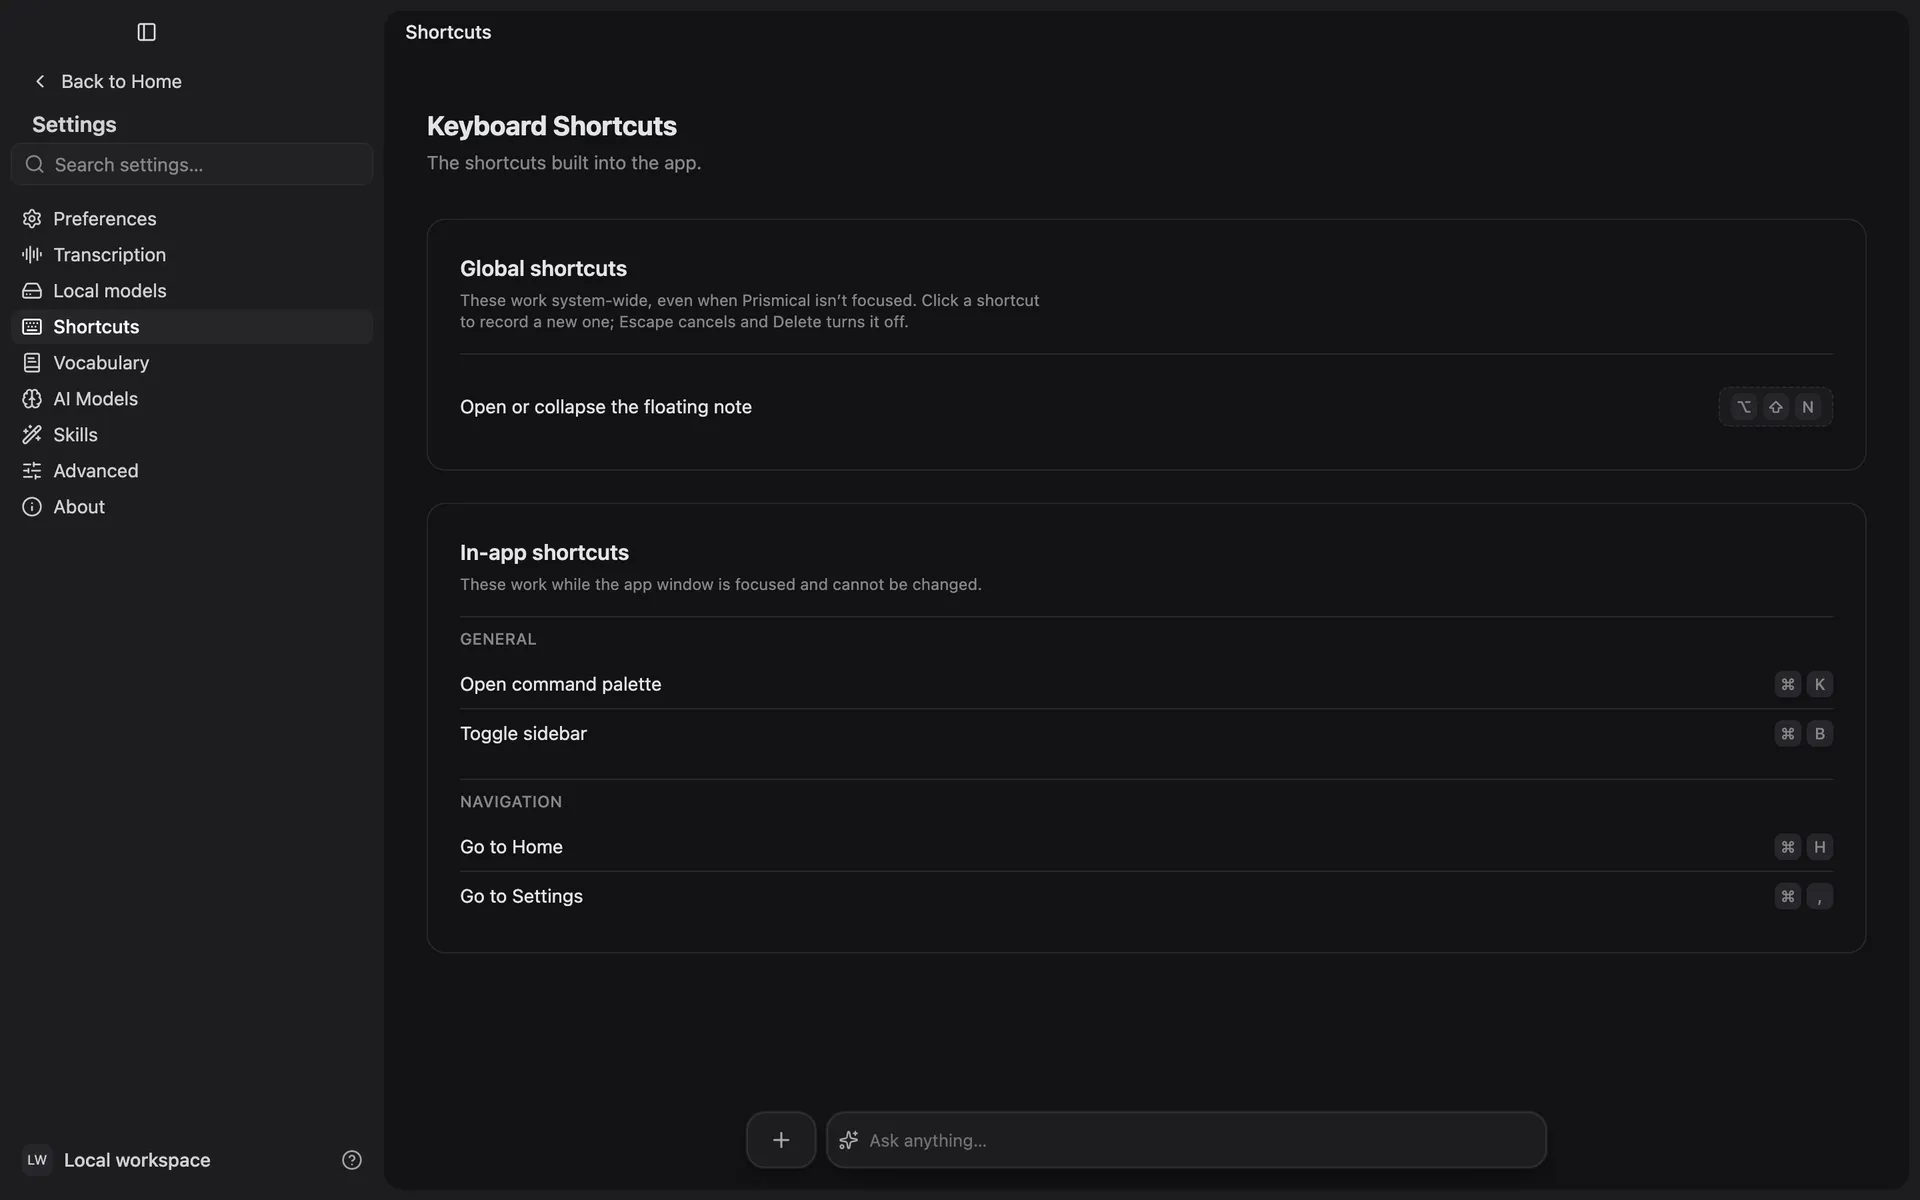Screen dimensions: 1920x1200
Task: Click the Advanced sliders icon
Action: [x=32, y=470]
